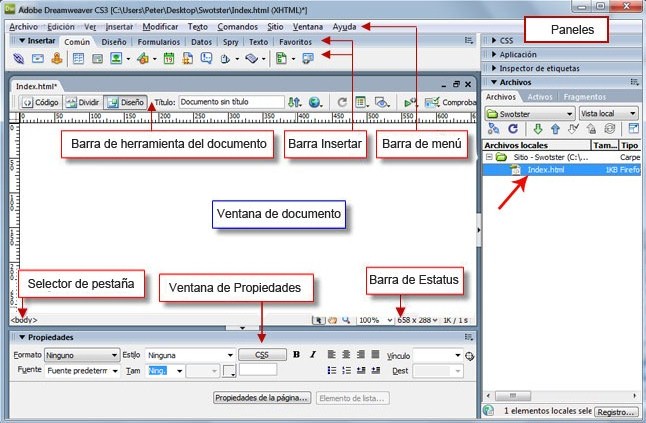Viewport: 646px width, 423px height.
Task: Open the Modificar menu
Action: [160, 27]
